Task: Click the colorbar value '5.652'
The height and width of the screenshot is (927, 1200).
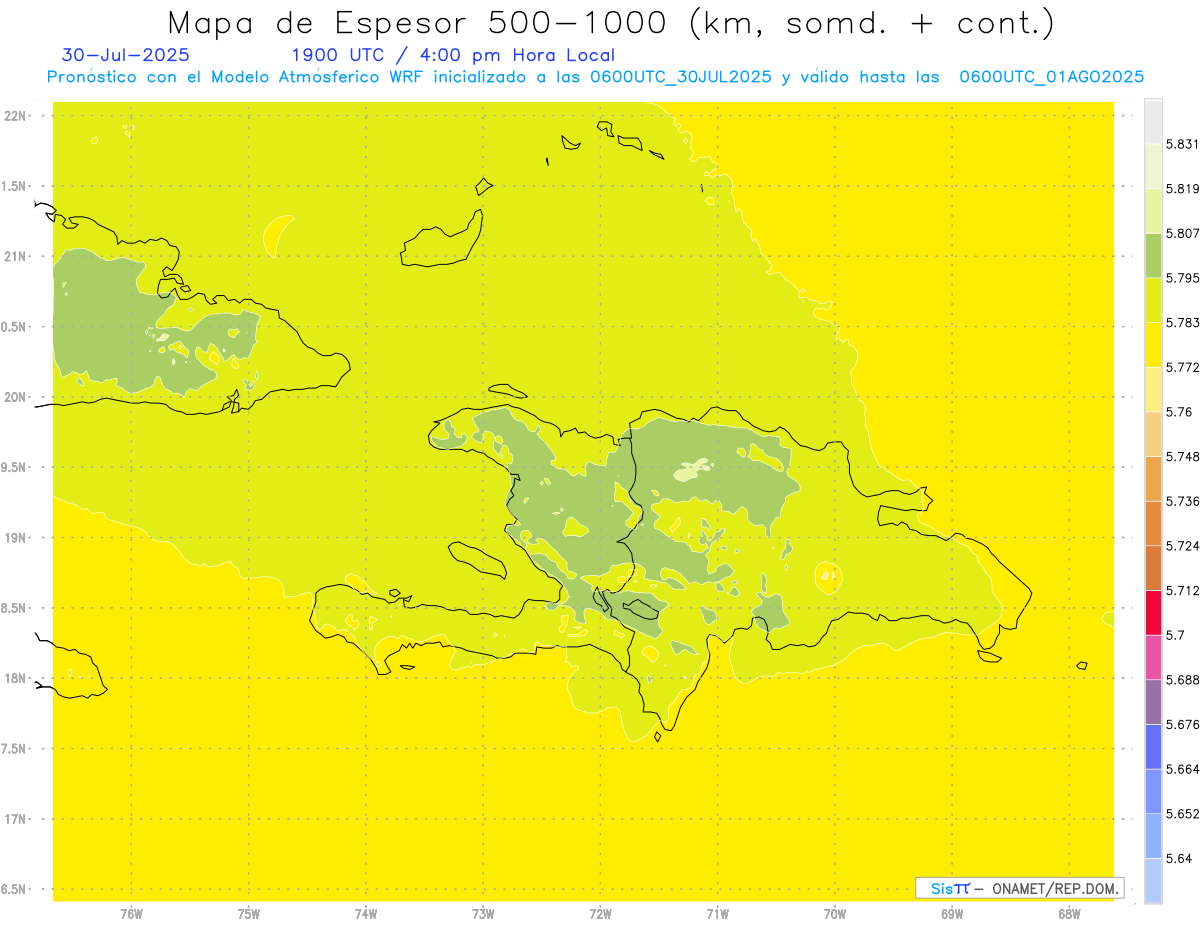Action: (x=1182, y=814)
